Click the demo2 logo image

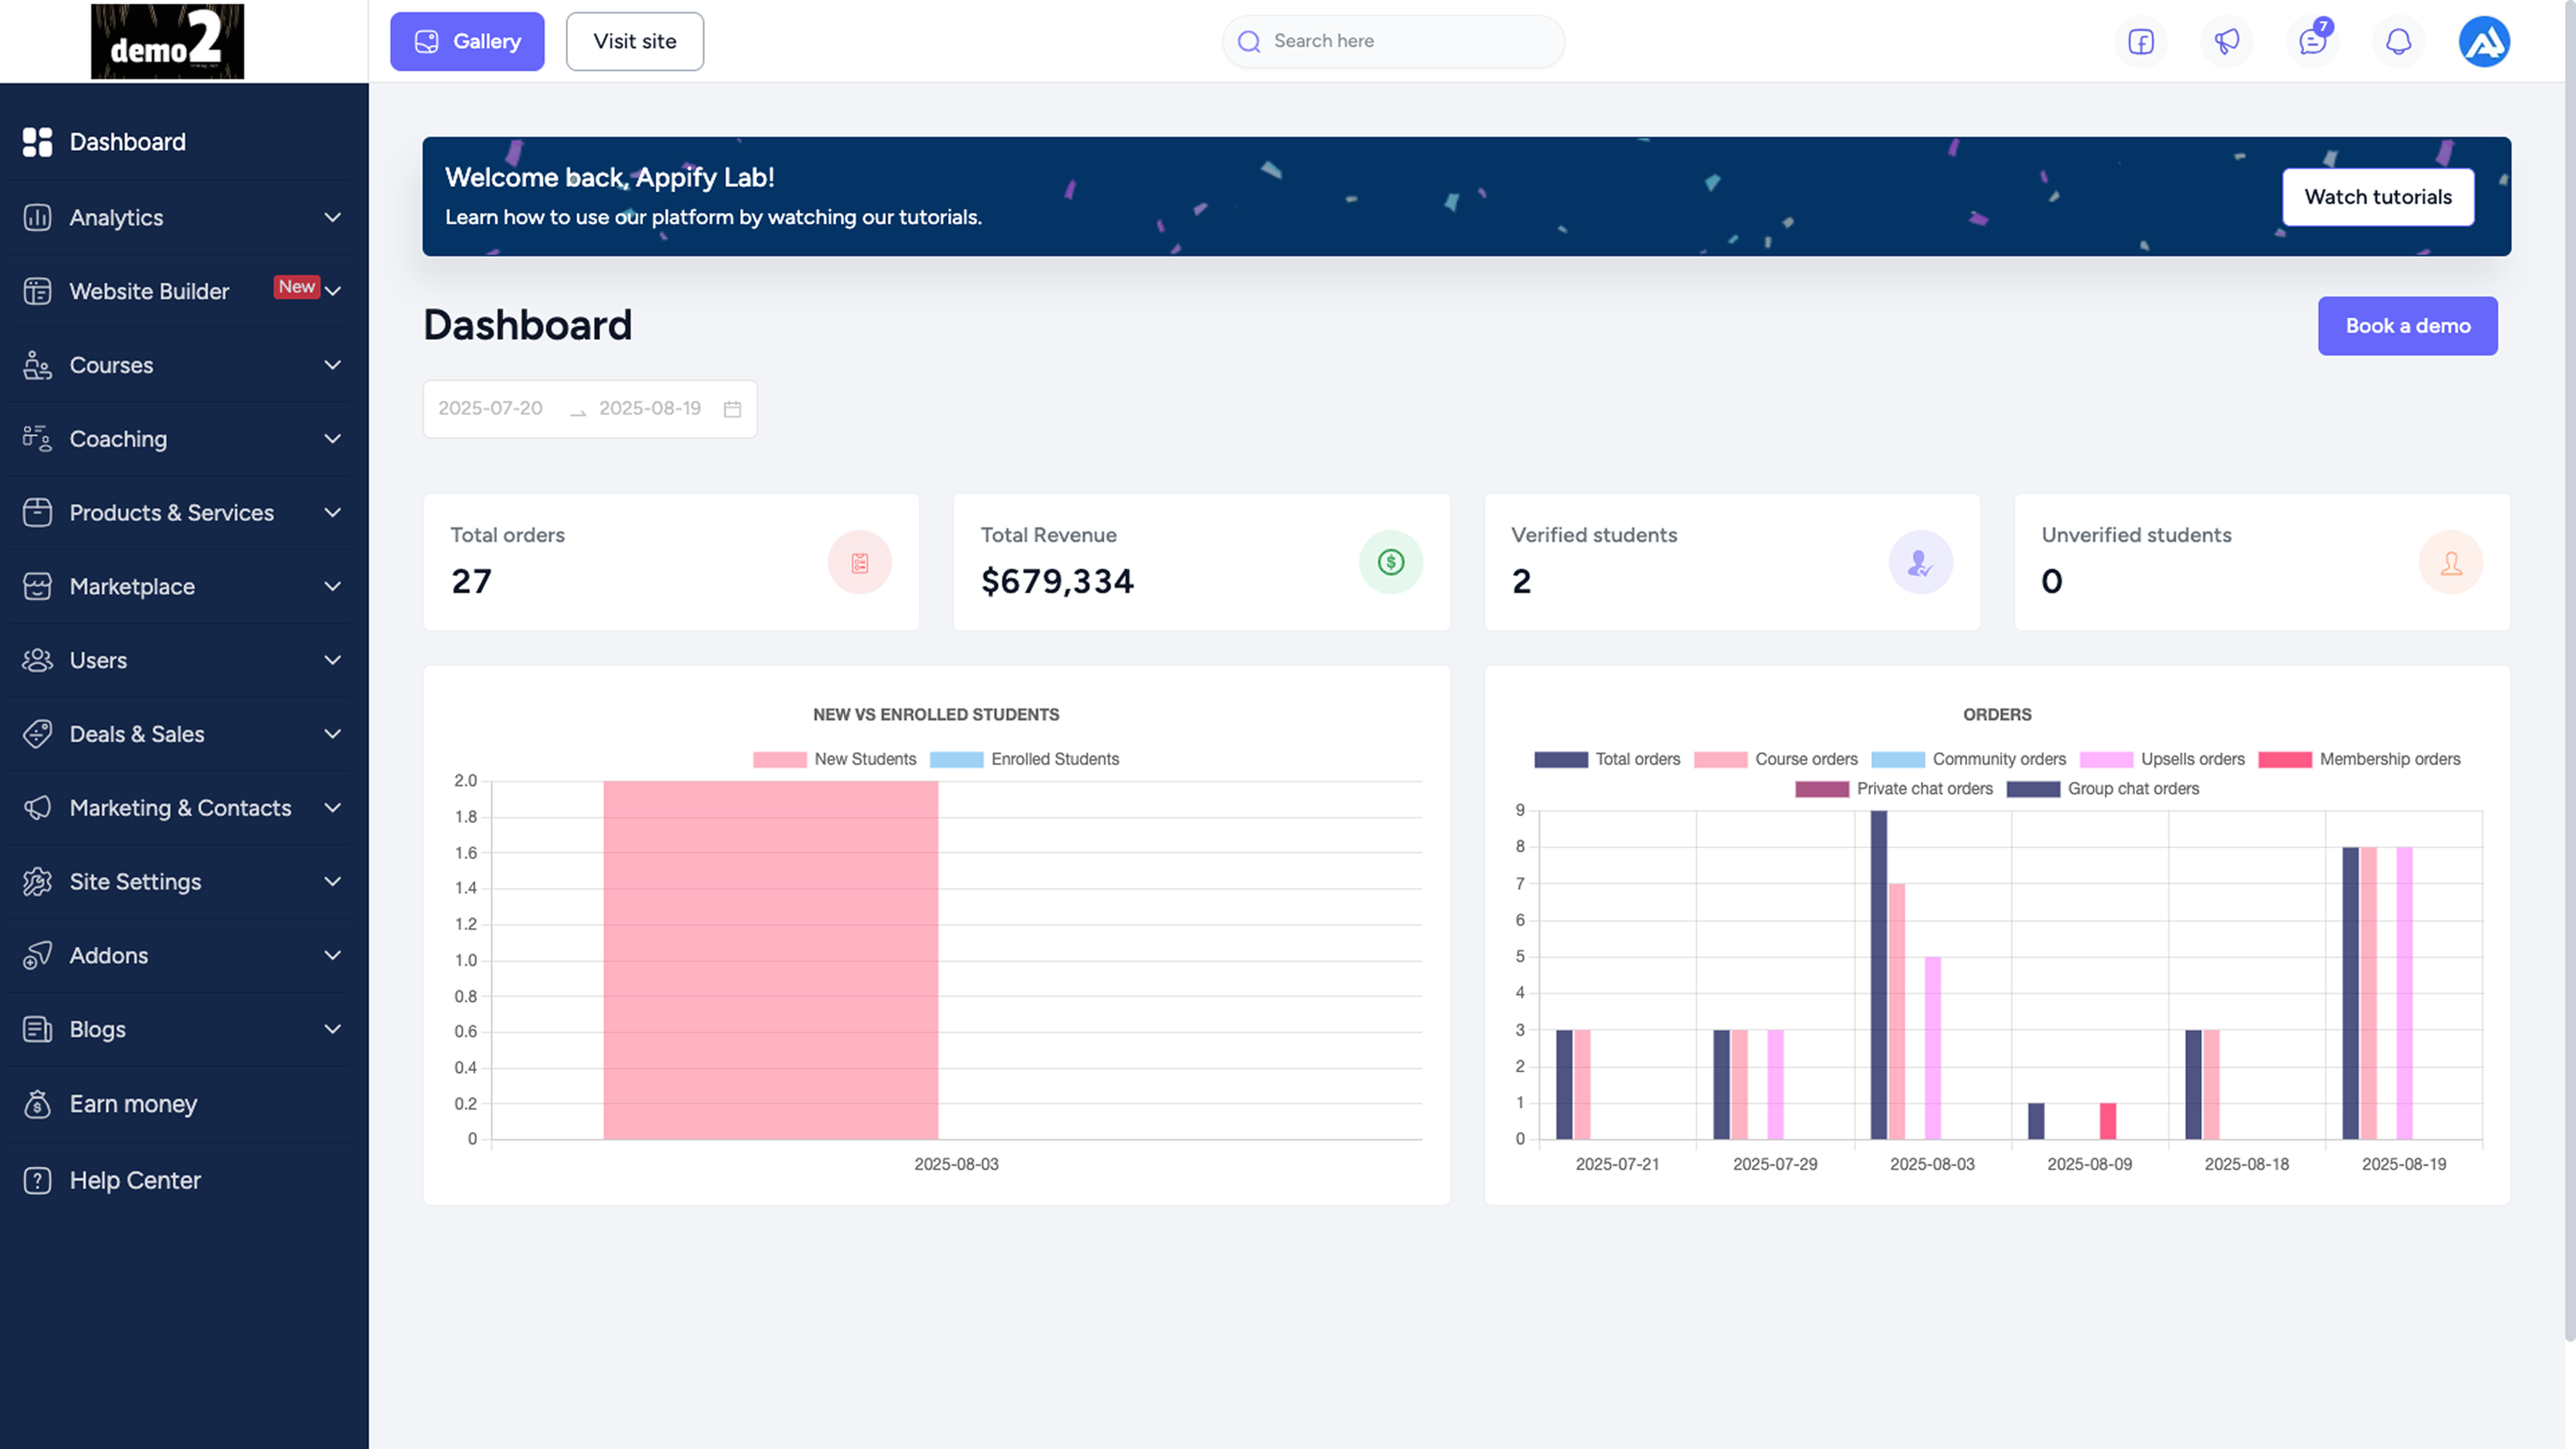pyautogui.click(x=167, y=41)
